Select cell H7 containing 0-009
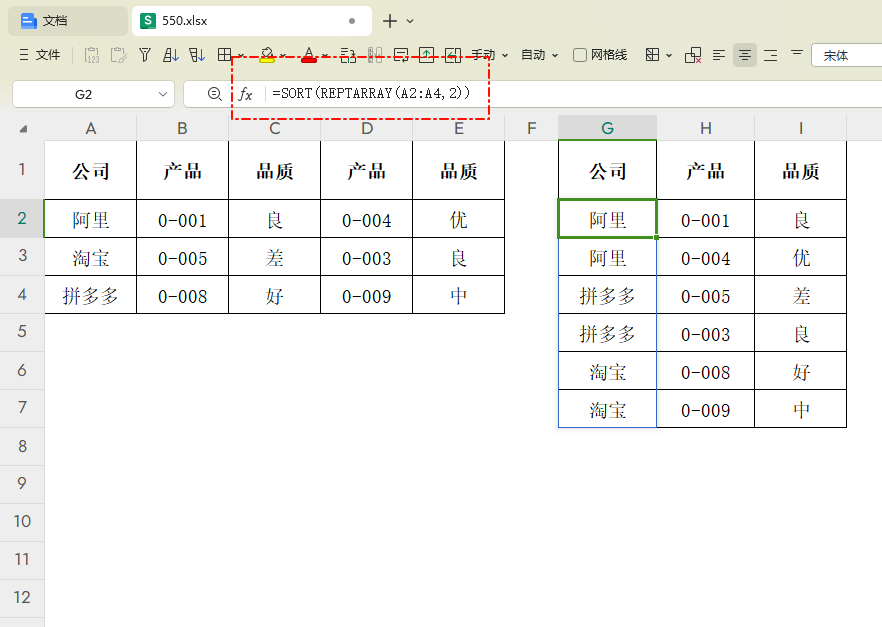This screenshot has width=882, height=627. [x=705, y=409]
